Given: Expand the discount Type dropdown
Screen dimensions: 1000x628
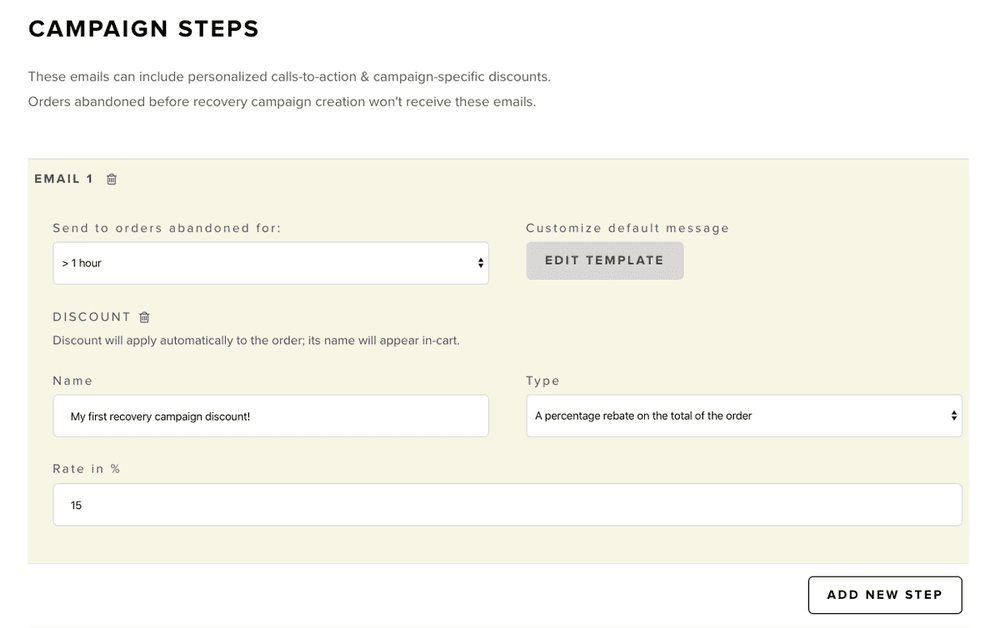Looking at the screenshot, I should (743, 416).
